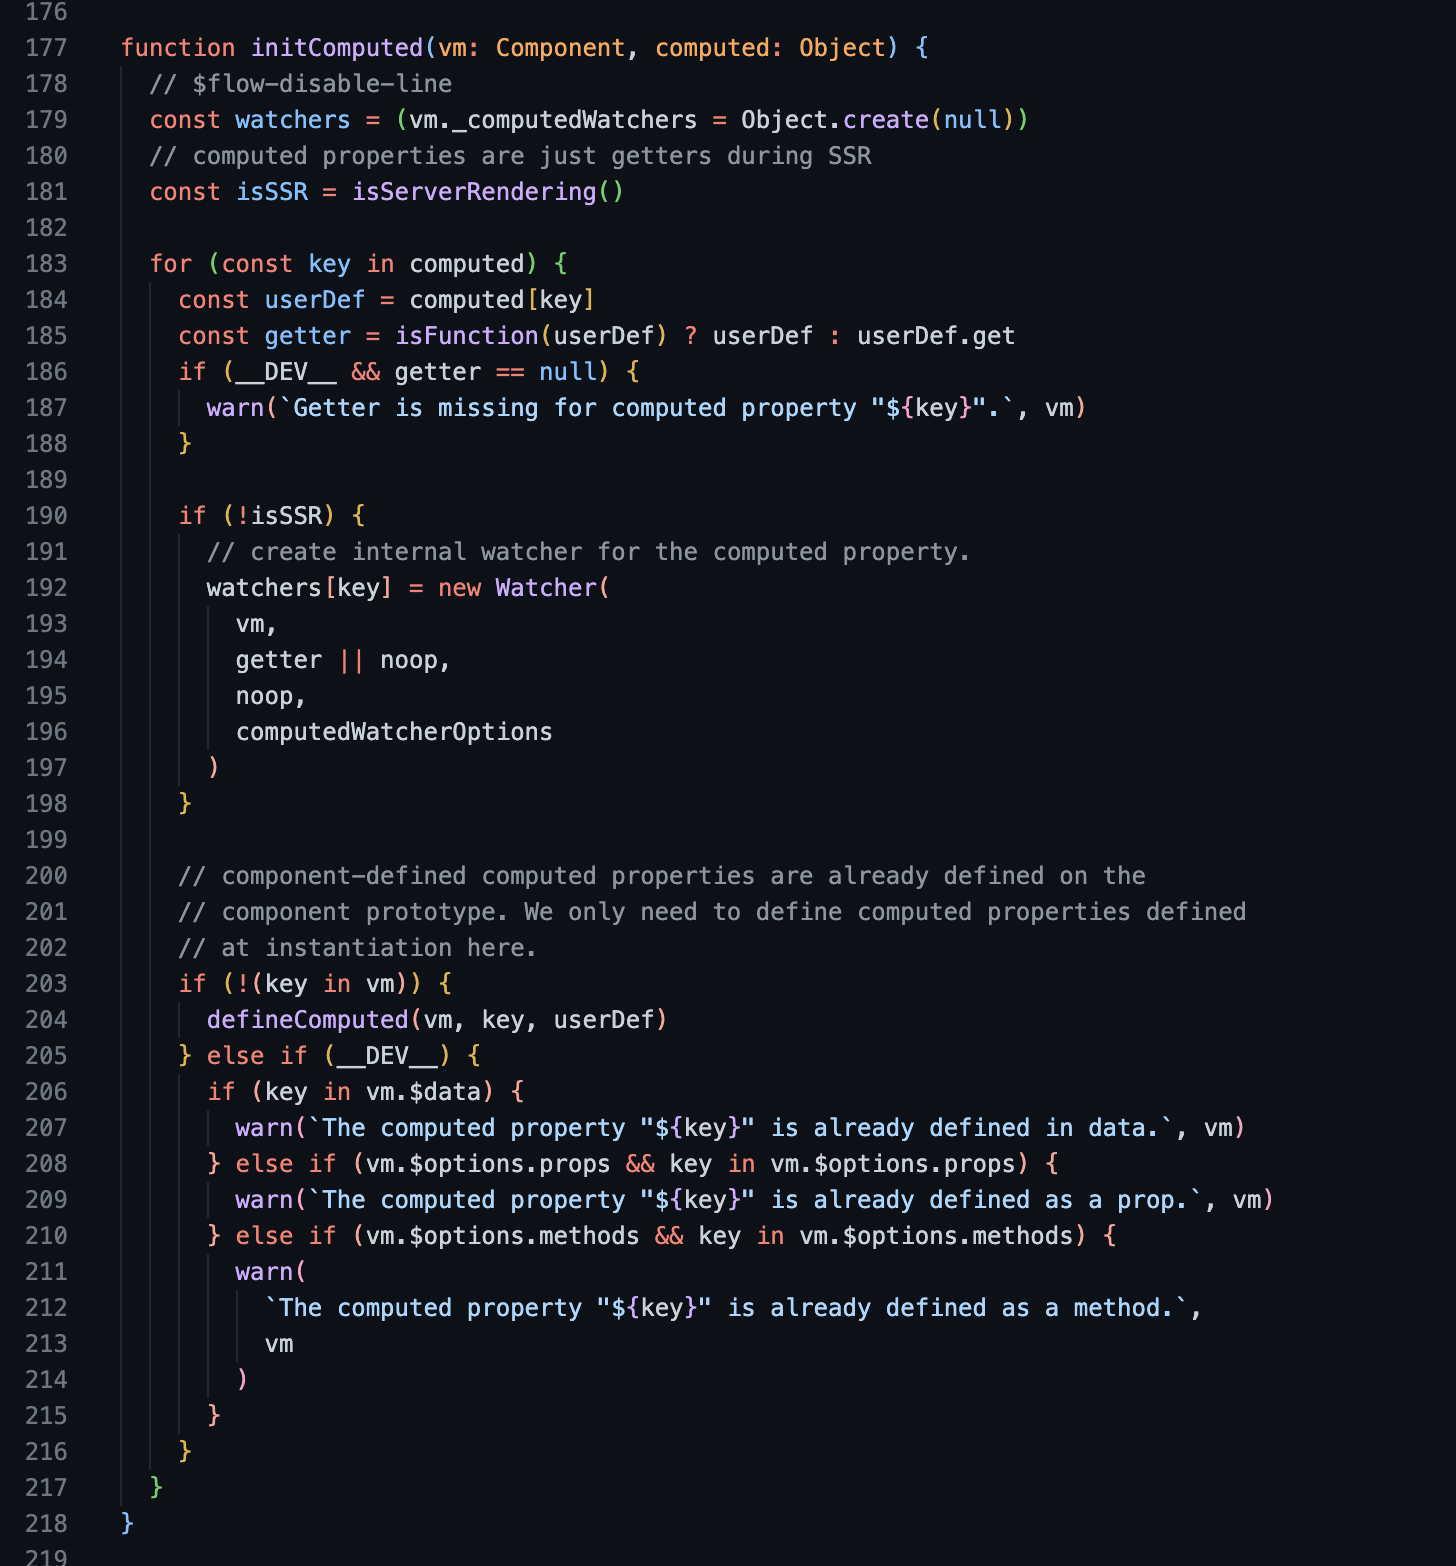This screenshot has width=1456, height=1566.
Task: Click line number 193 in the gutter
Action: point(46,624)
